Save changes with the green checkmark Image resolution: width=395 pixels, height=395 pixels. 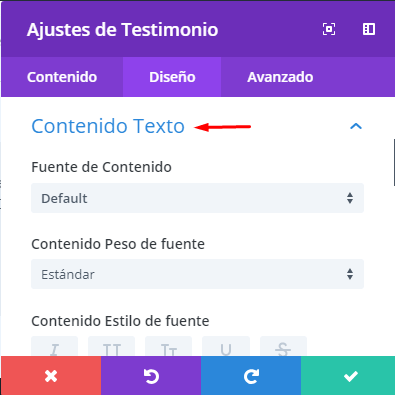click(348, 376)
